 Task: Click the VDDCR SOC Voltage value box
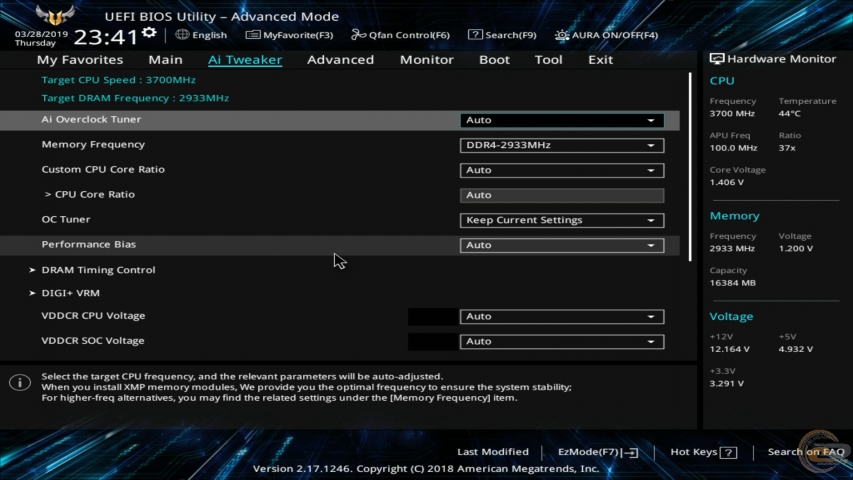433,341
